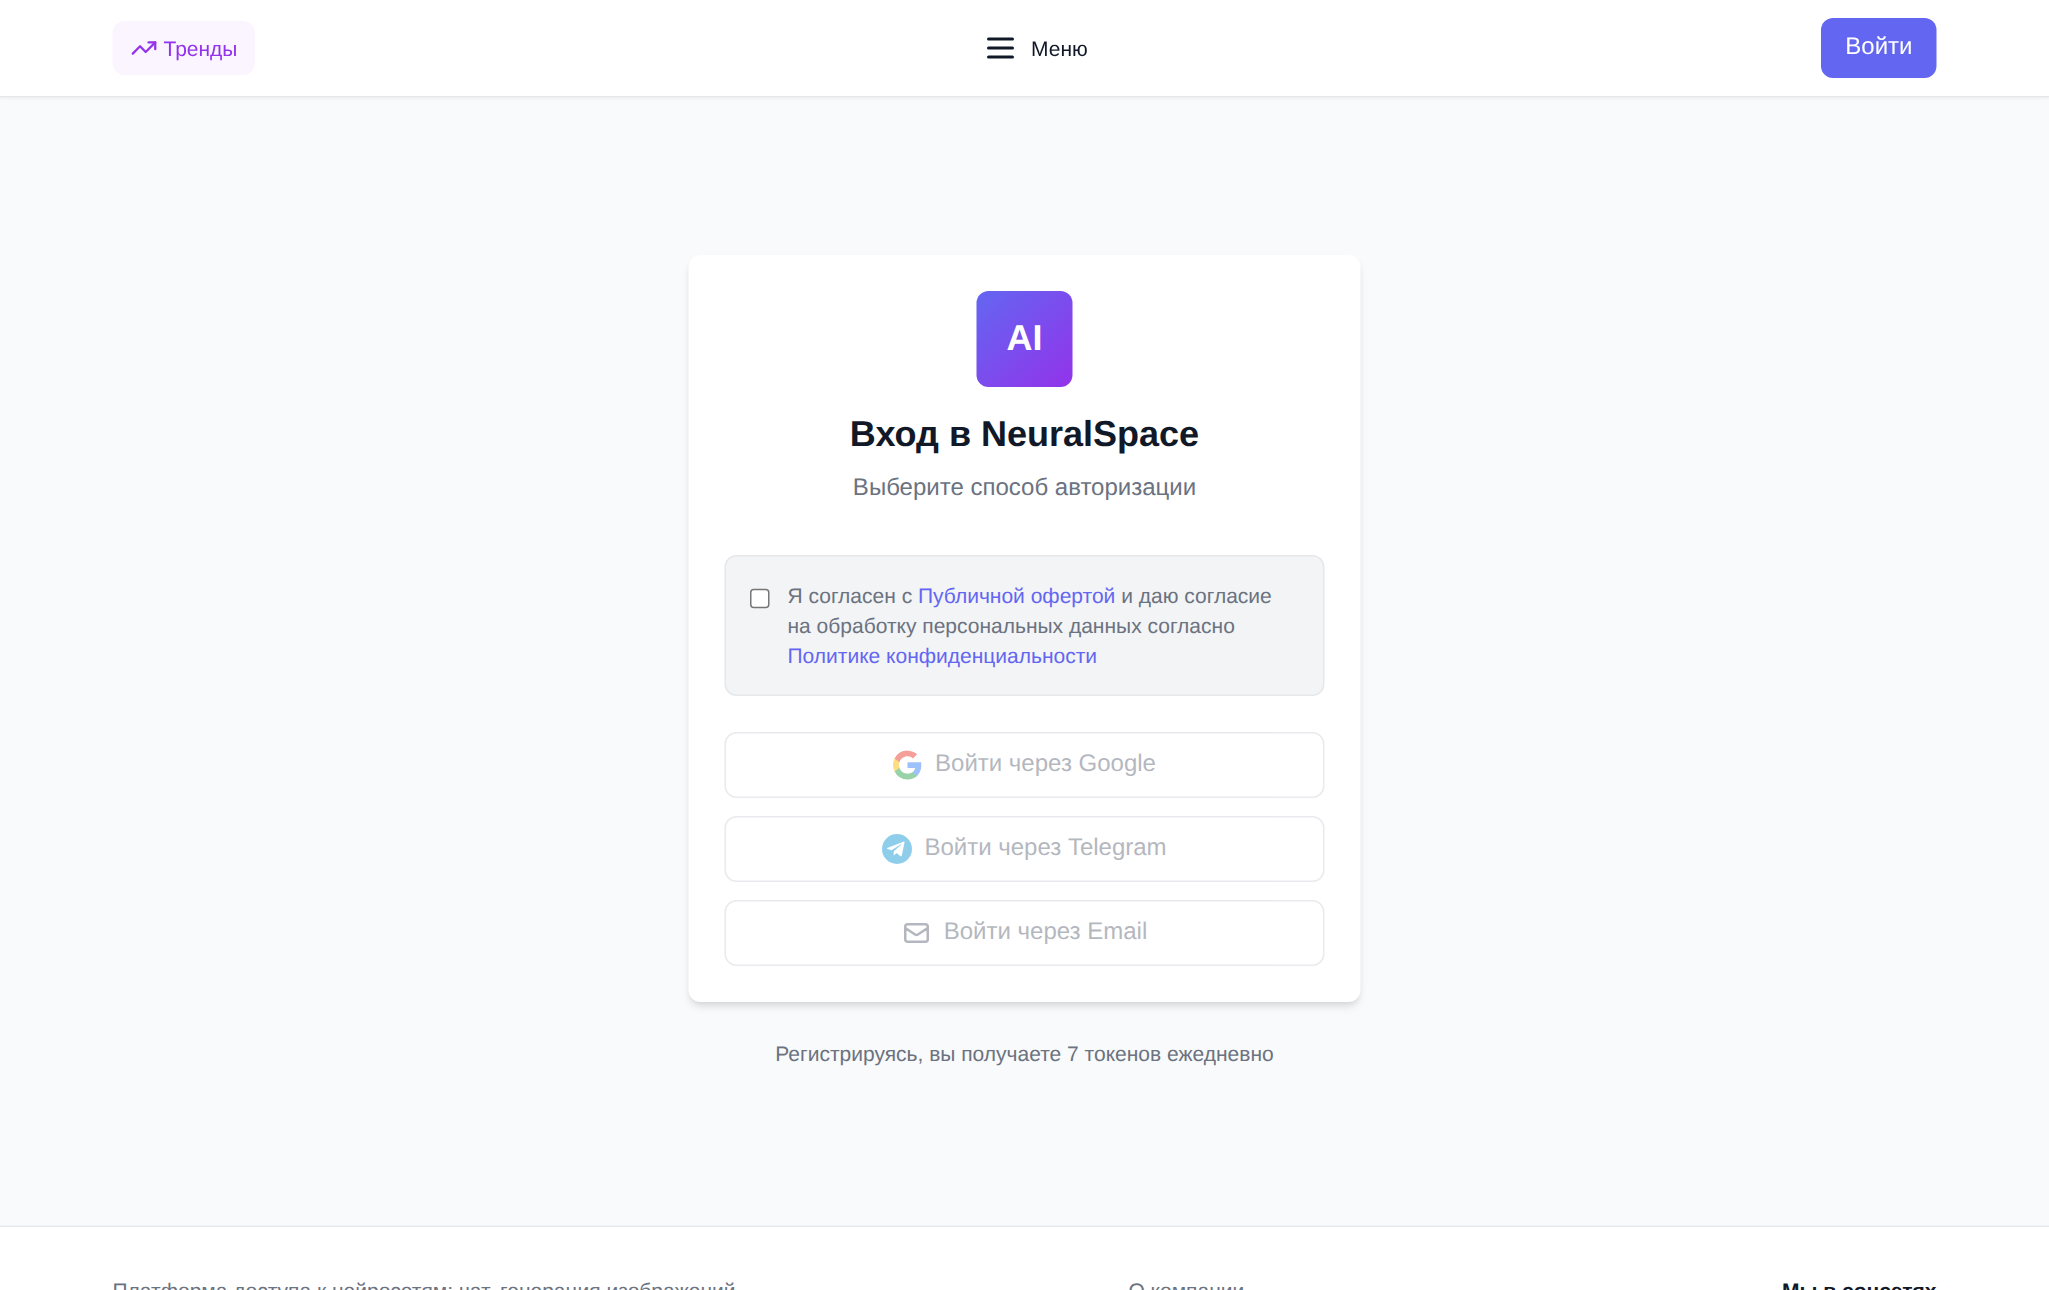Screen dimensions: 2049x1290
Task: Tick the agreement checkbox
Action: point(760,598)
